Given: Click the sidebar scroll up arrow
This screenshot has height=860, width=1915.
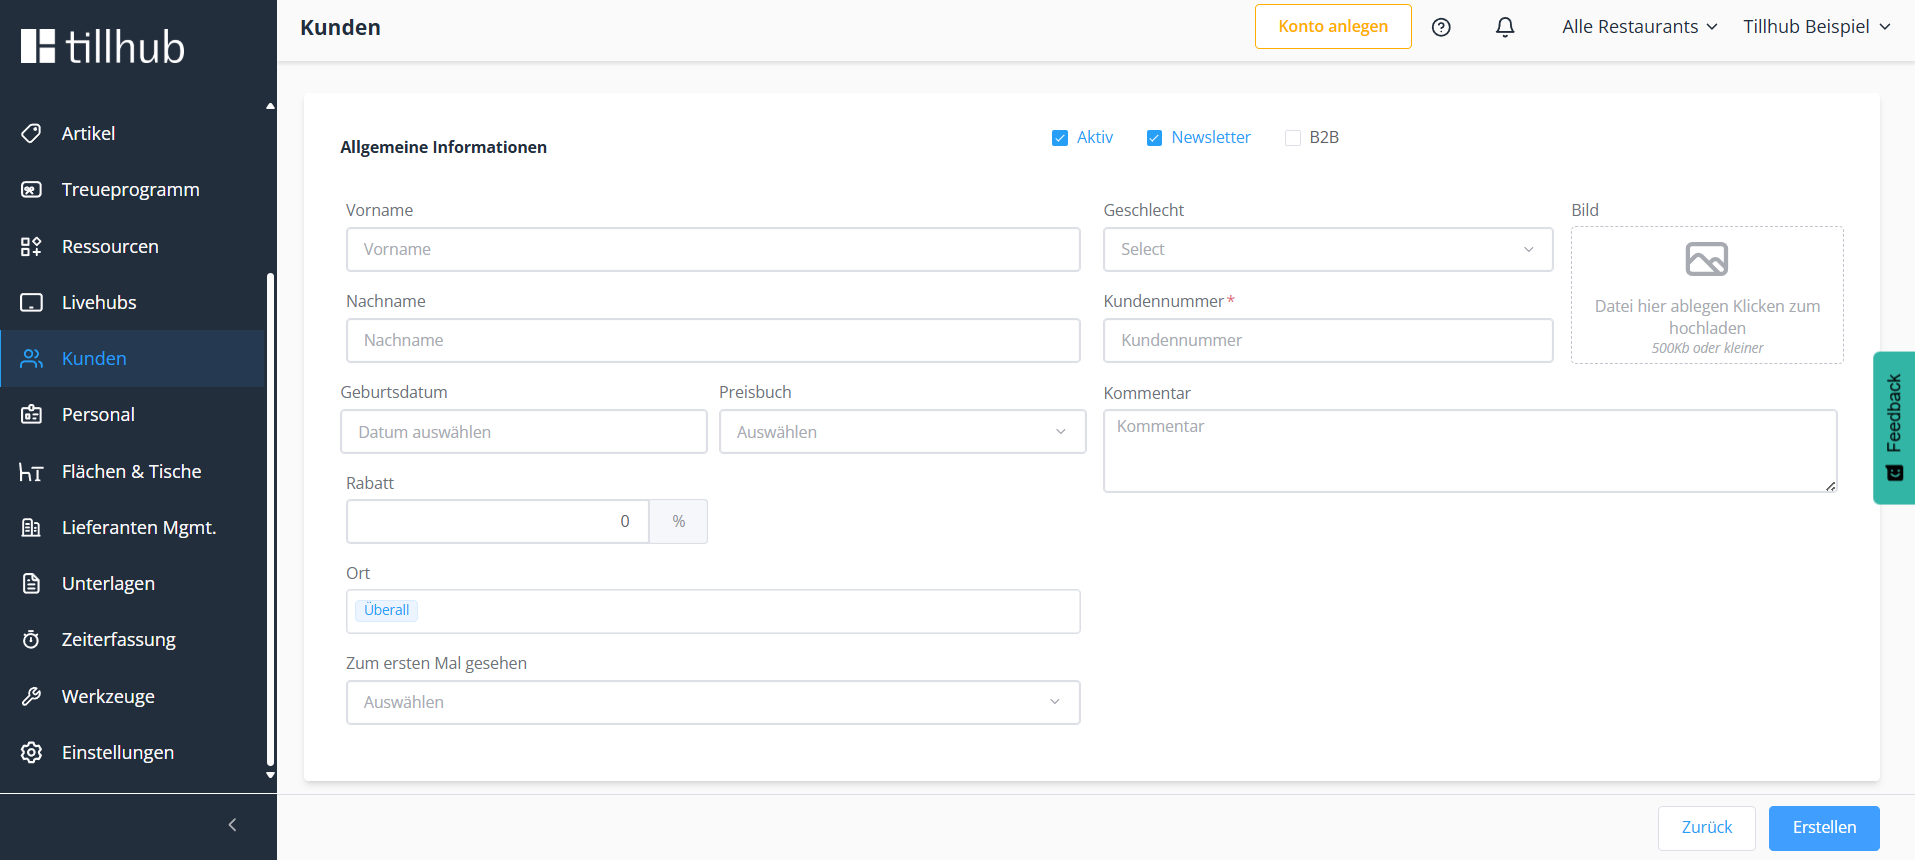Looking at the screenshot, I should pyautogui.click(x=270, y=106).
